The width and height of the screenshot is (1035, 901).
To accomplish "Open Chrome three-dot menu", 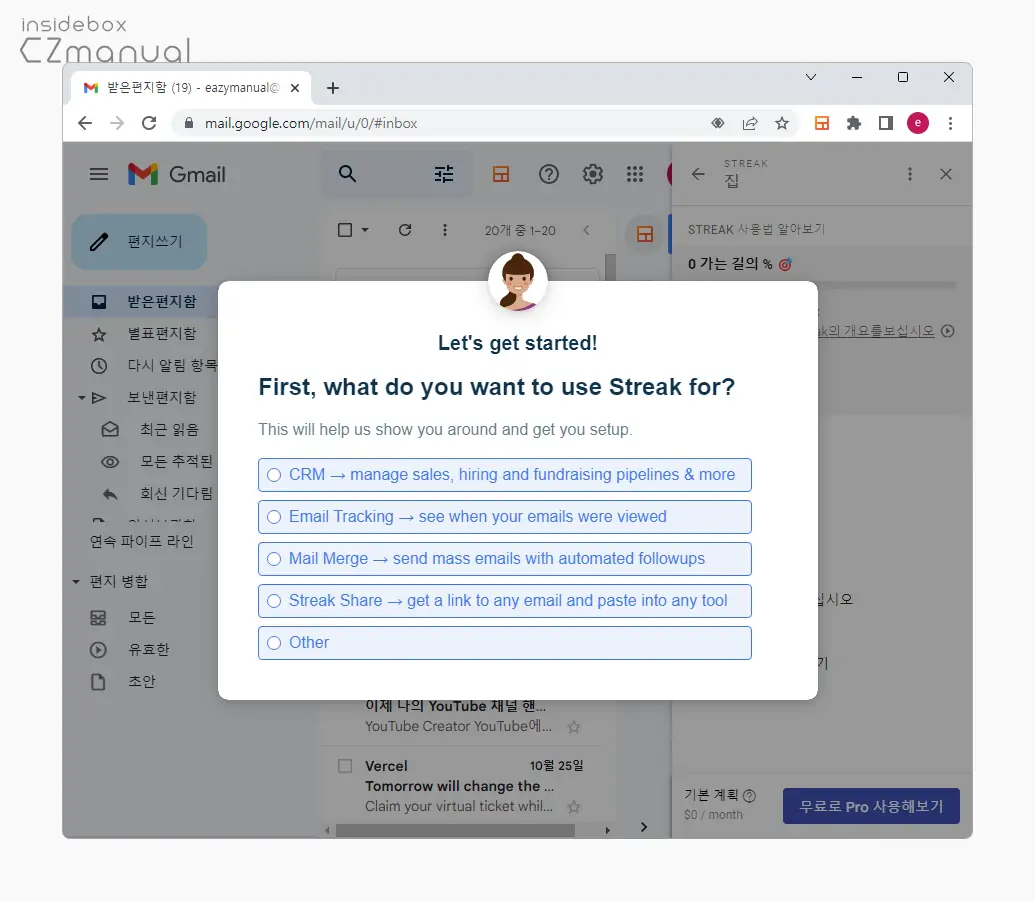I will coord(951,123).
